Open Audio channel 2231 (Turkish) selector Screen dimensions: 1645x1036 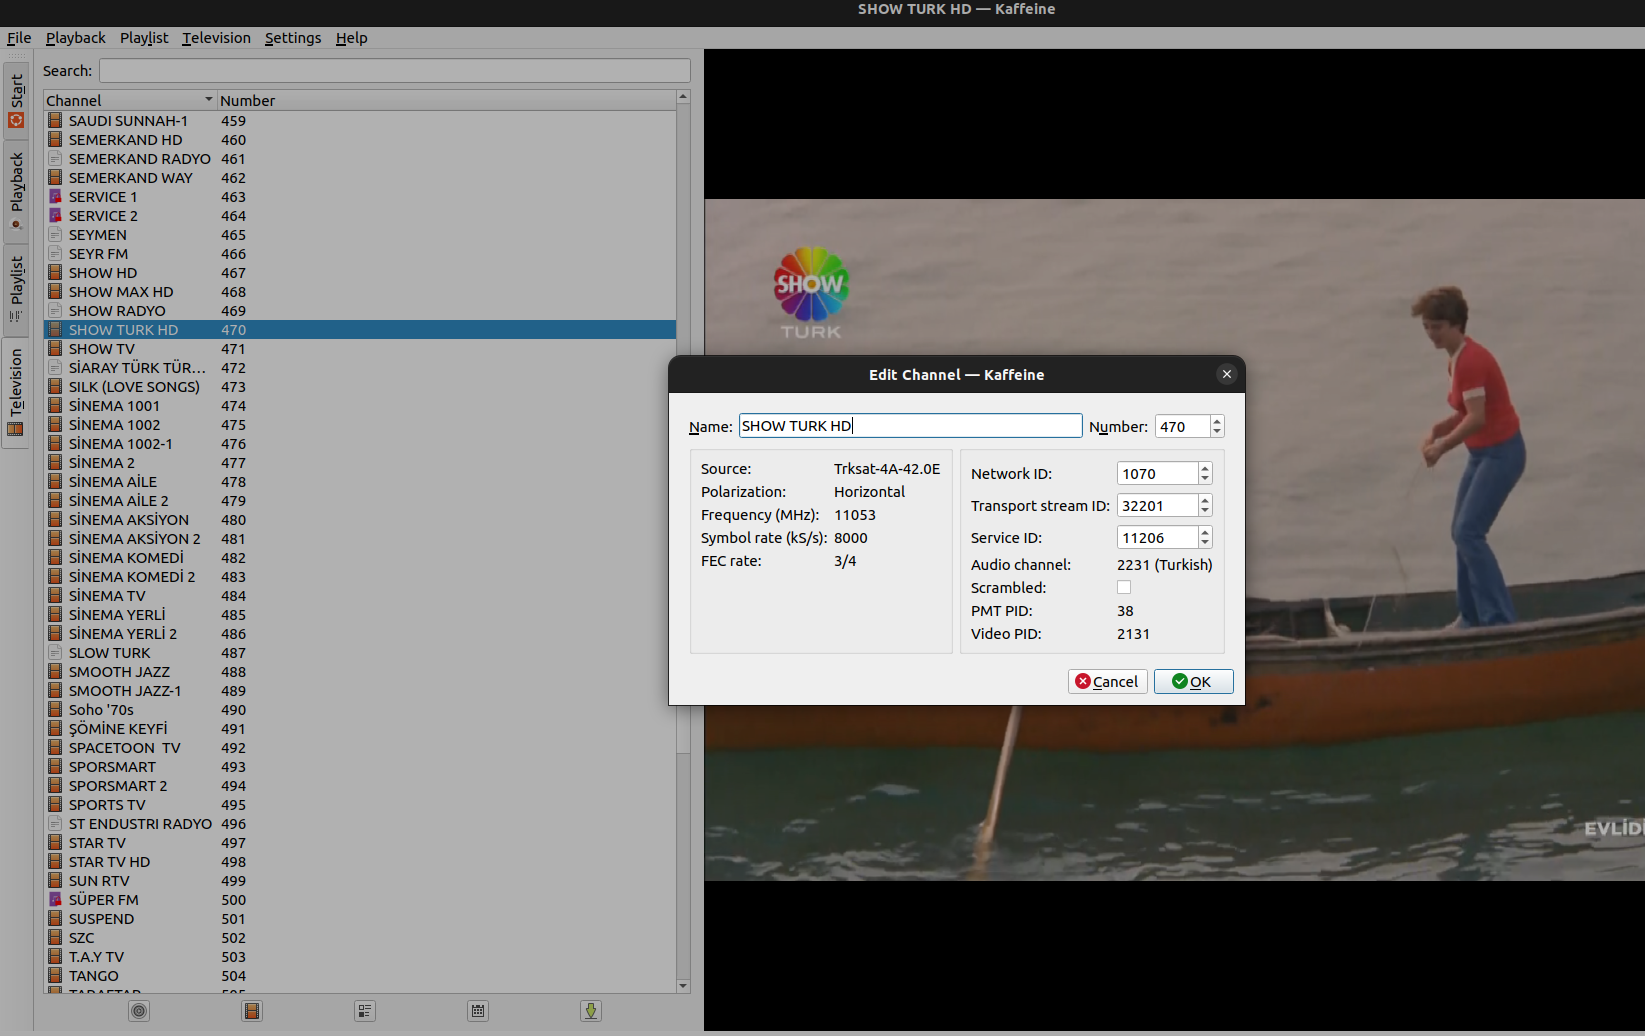[x=1165, y=565]
